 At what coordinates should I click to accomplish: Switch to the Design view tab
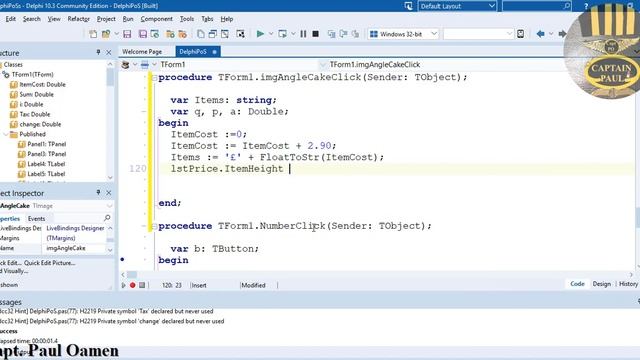(602, 284)
